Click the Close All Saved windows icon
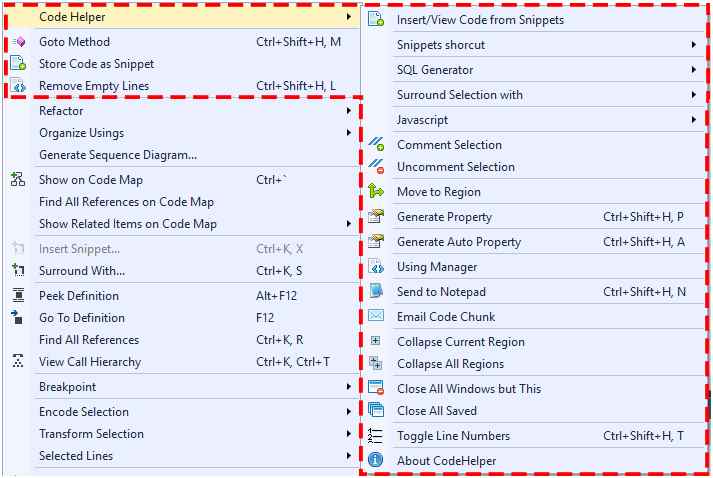The image size is (713, 478). click(x=376, y=410)
